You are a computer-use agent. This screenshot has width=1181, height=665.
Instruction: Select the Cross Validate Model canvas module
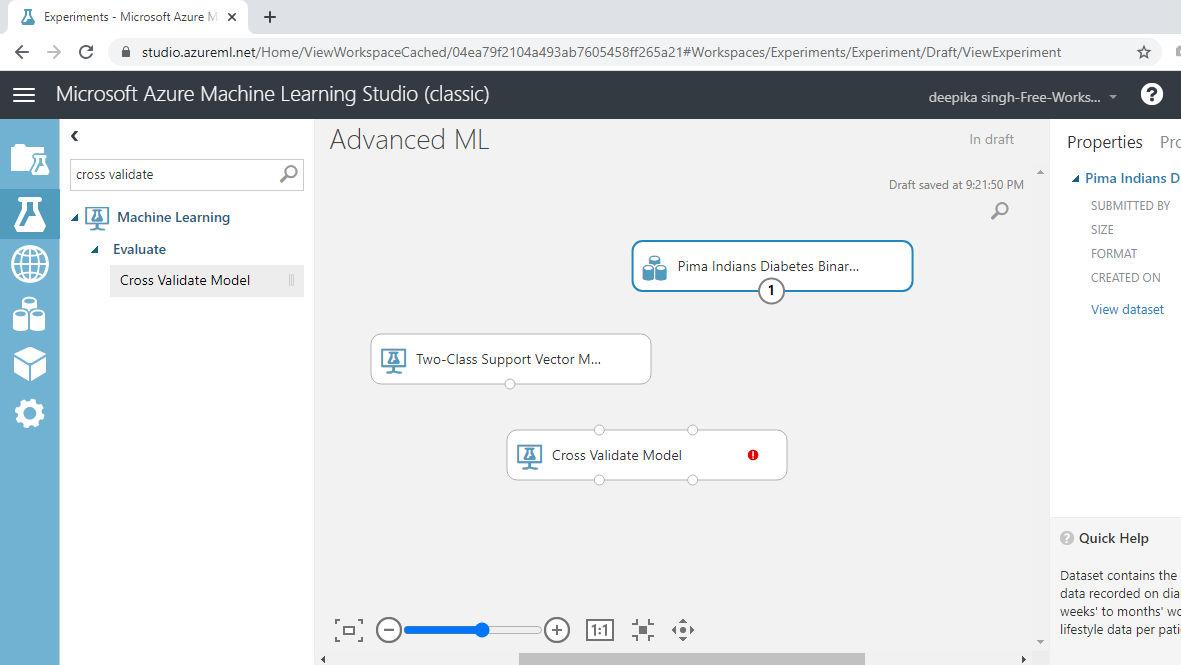[x=647, y=455]
